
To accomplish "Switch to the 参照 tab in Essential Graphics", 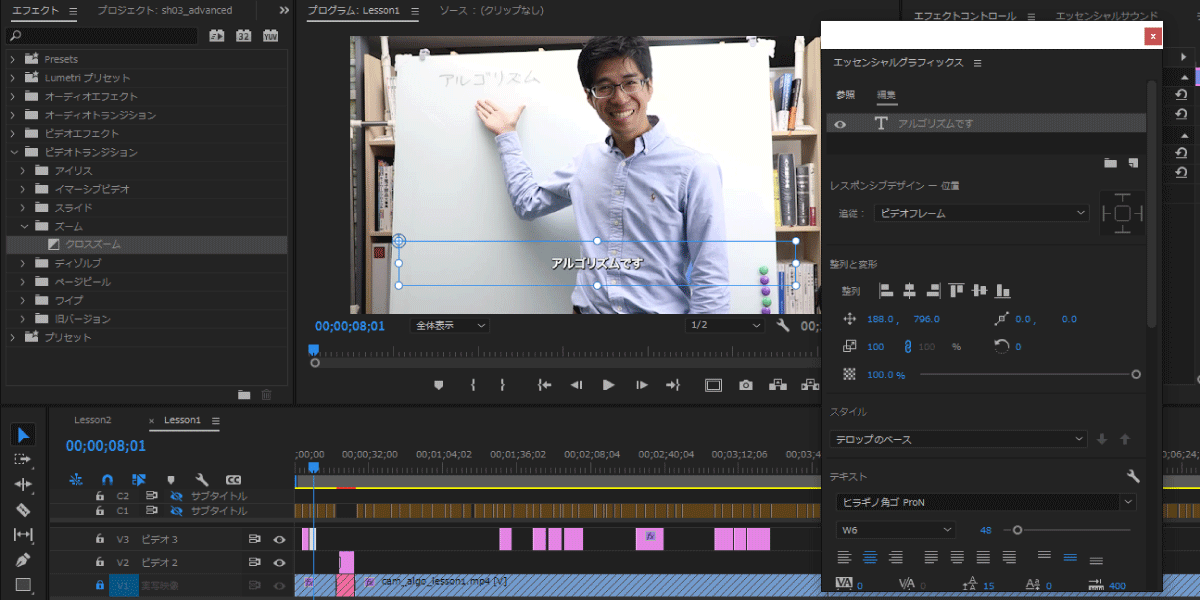I will click(x=846, y=95).
